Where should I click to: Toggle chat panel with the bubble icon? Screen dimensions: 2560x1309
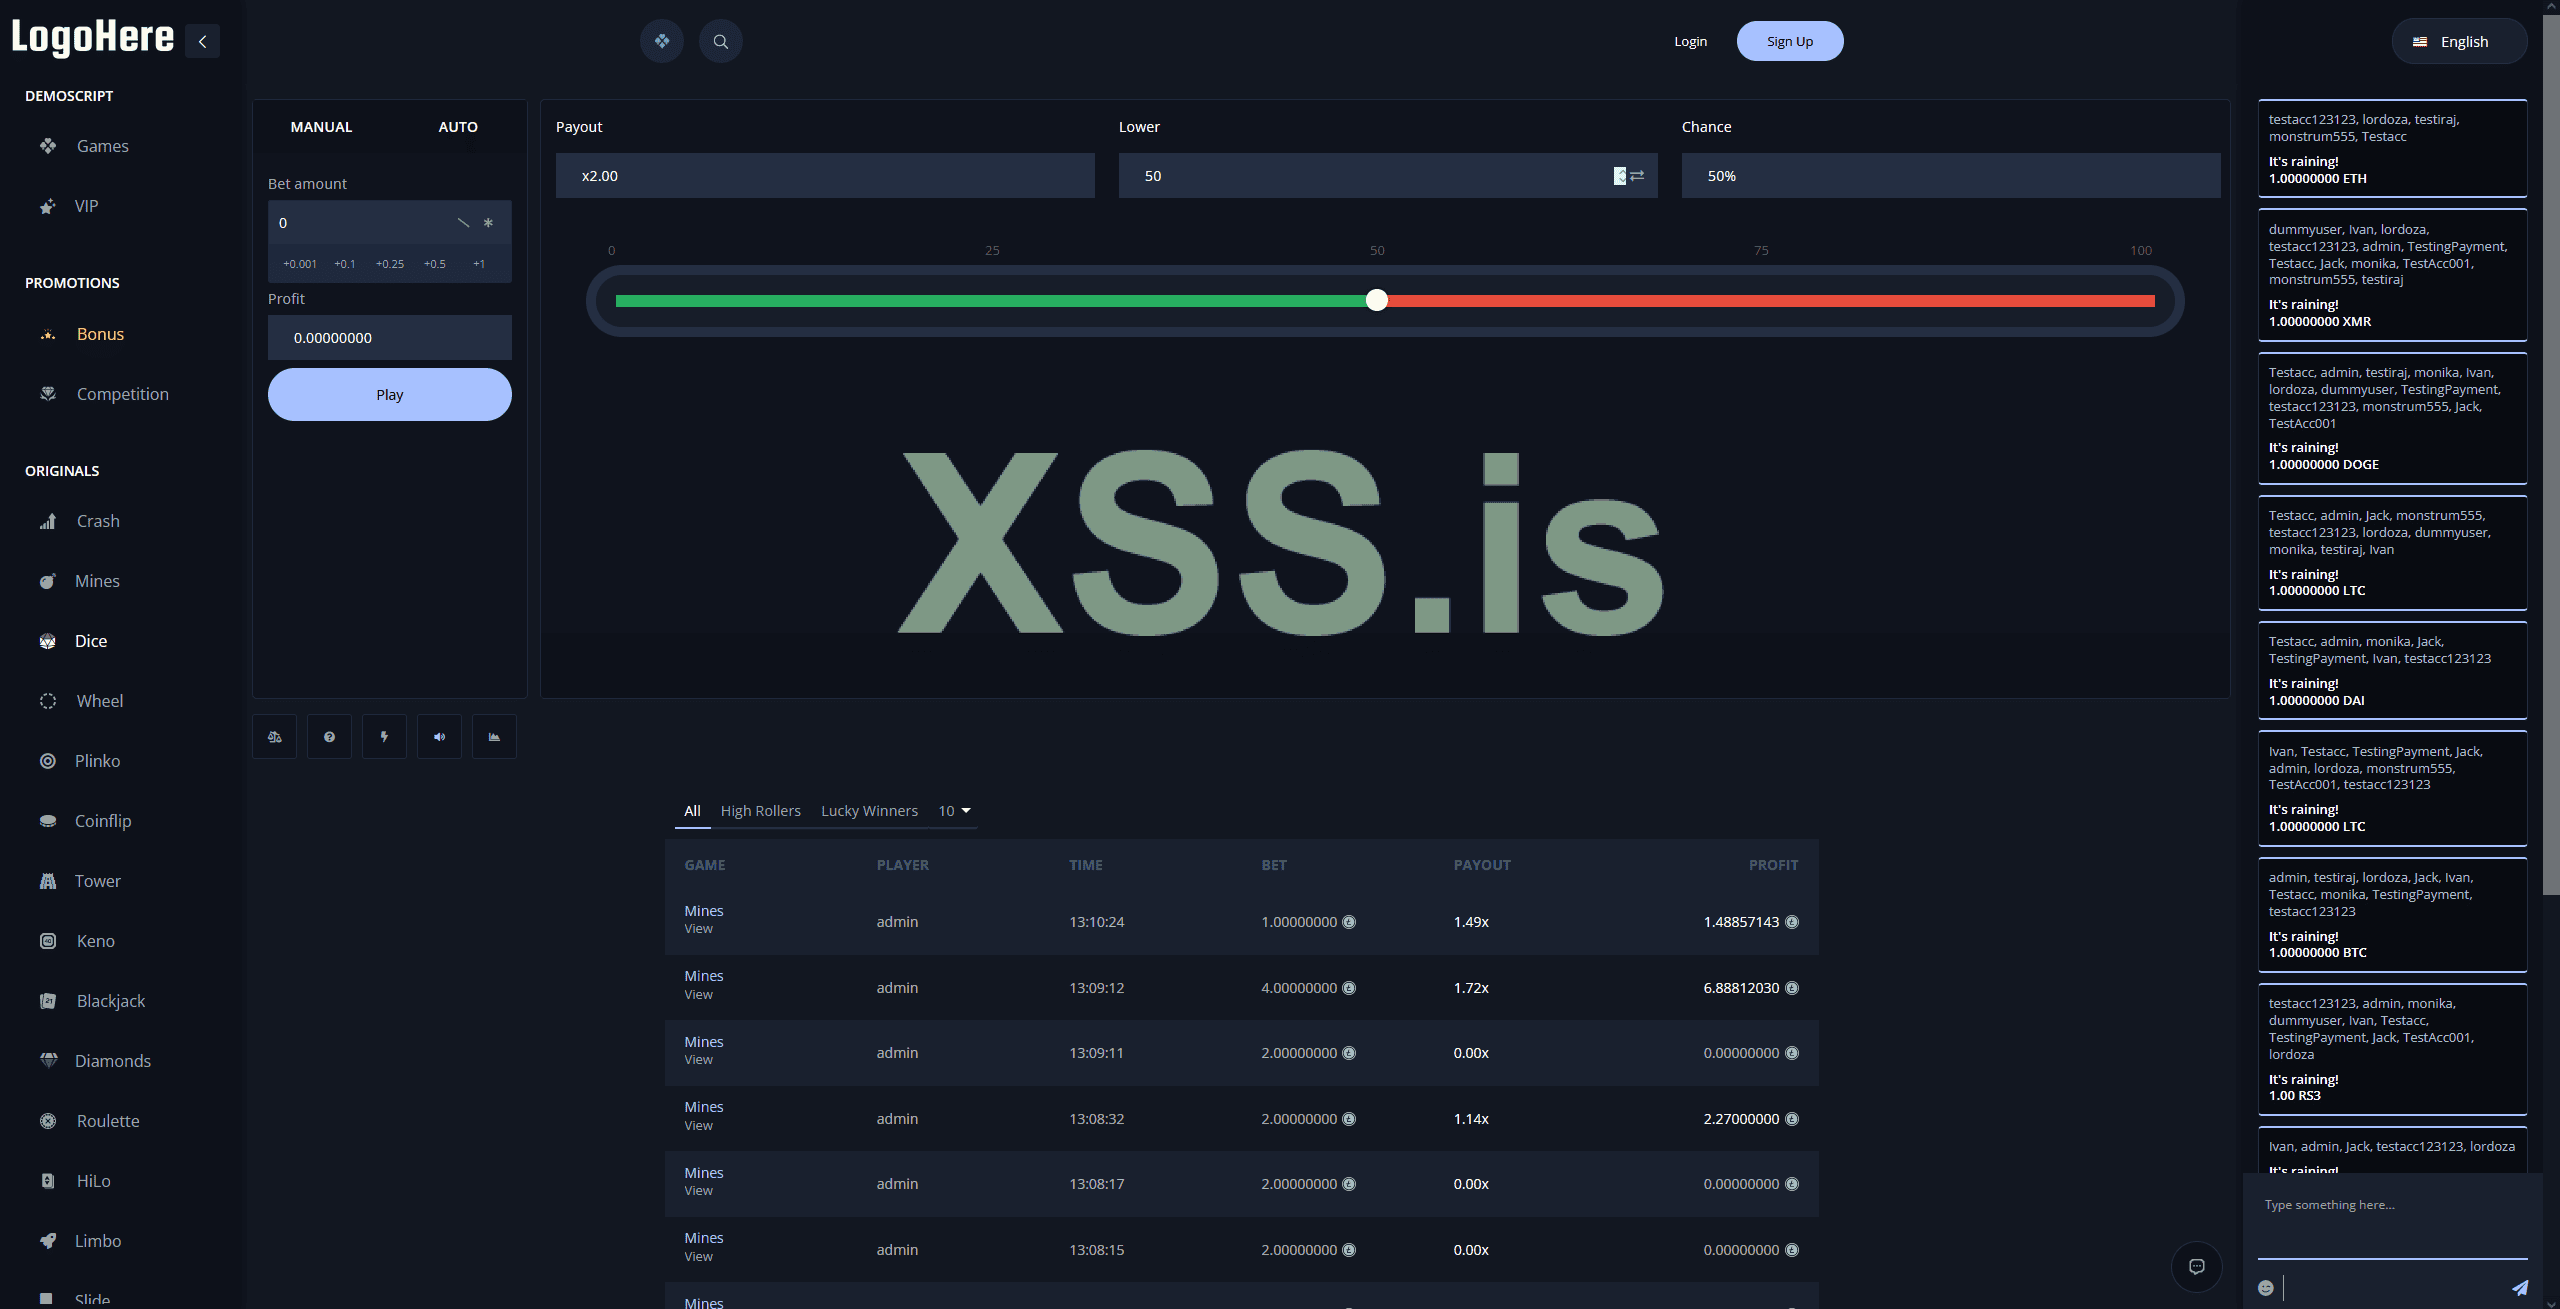point(2196,1267)
